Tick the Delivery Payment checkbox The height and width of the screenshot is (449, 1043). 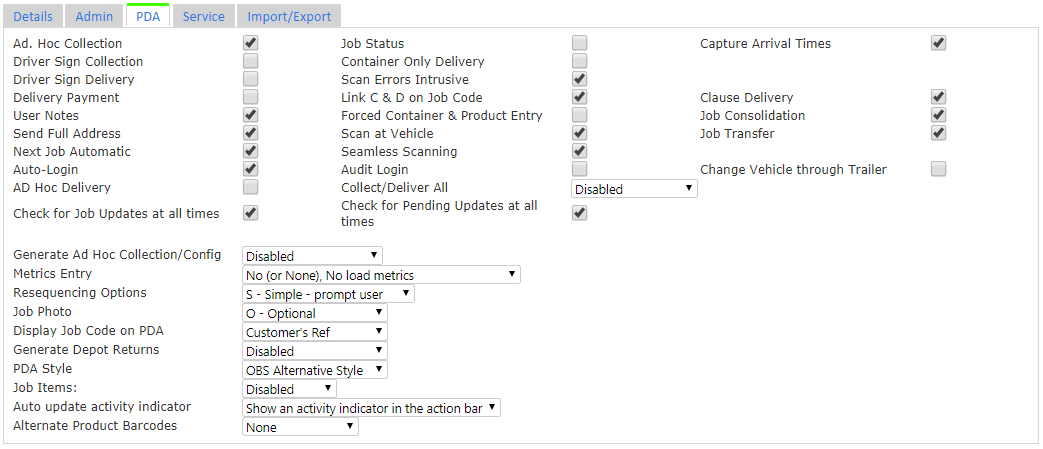[250, 97]
